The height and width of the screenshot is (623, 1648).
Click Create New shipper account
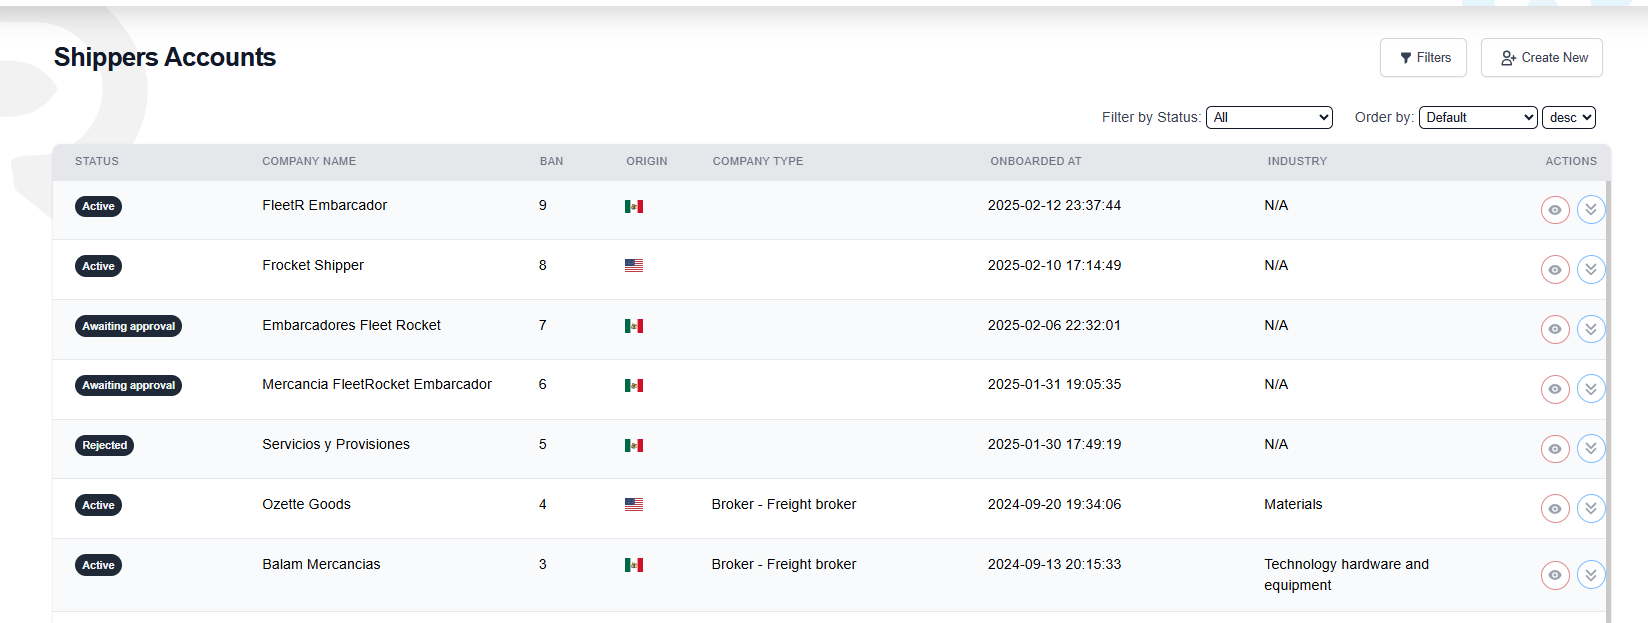pyautogui.click(x=1542, y=58)
